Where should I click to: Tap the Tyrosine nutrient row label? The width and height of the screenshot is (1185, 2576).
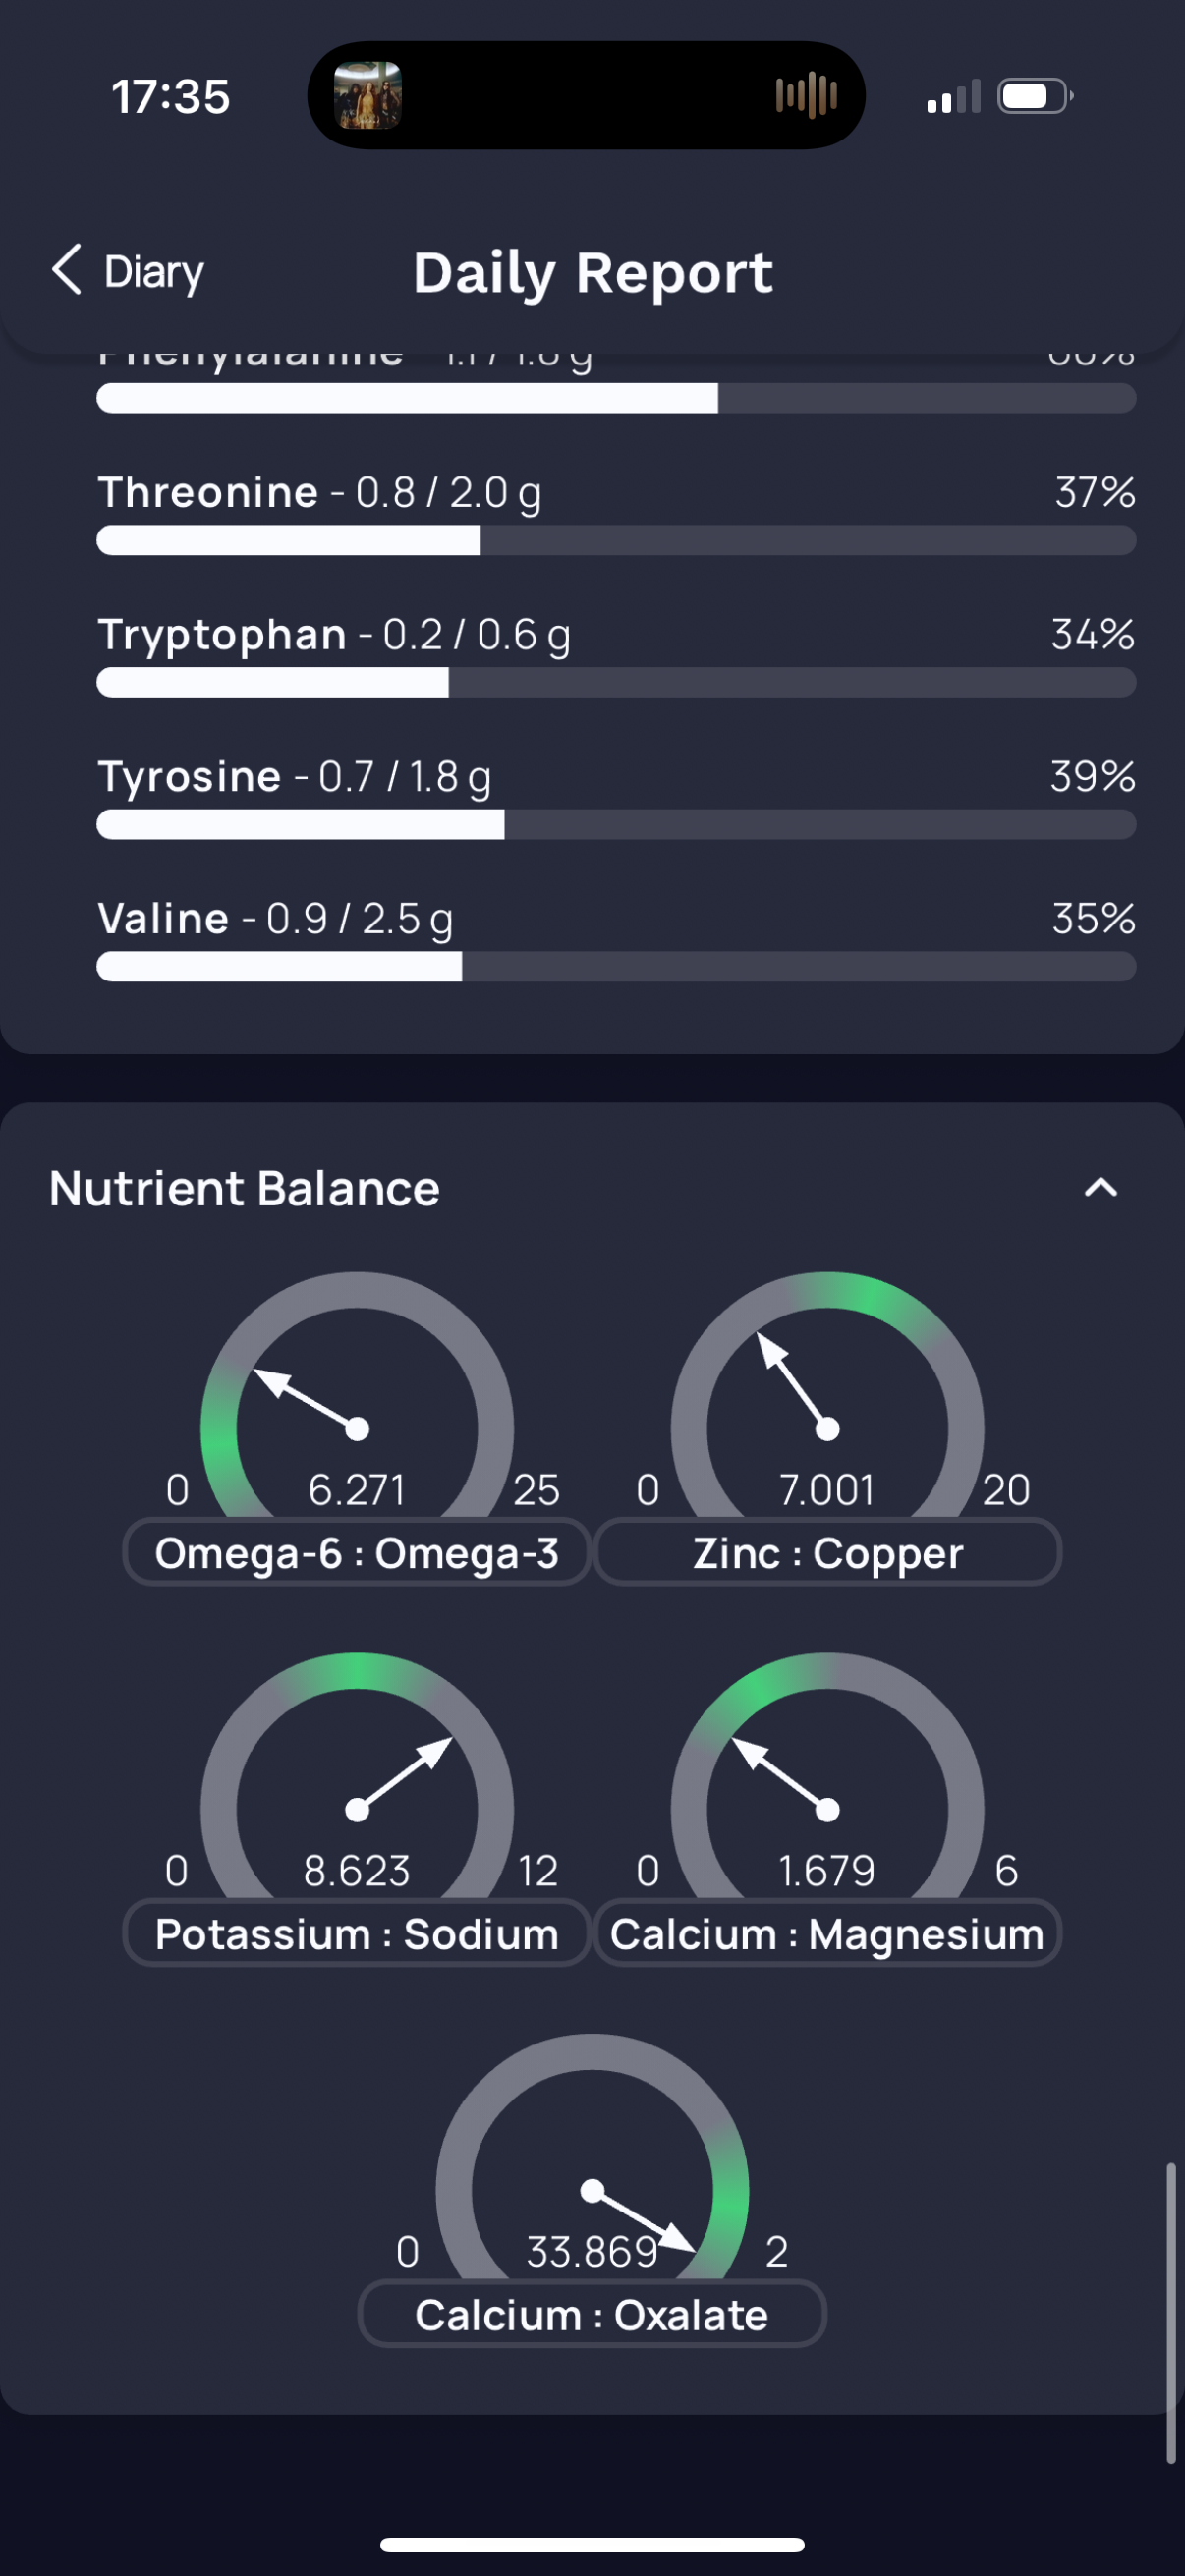[294, 777]
